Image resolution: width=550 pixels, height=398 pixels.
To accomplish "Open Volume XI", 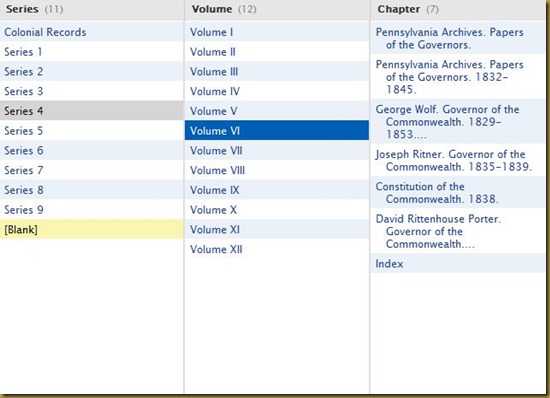I will pos(277,229).
